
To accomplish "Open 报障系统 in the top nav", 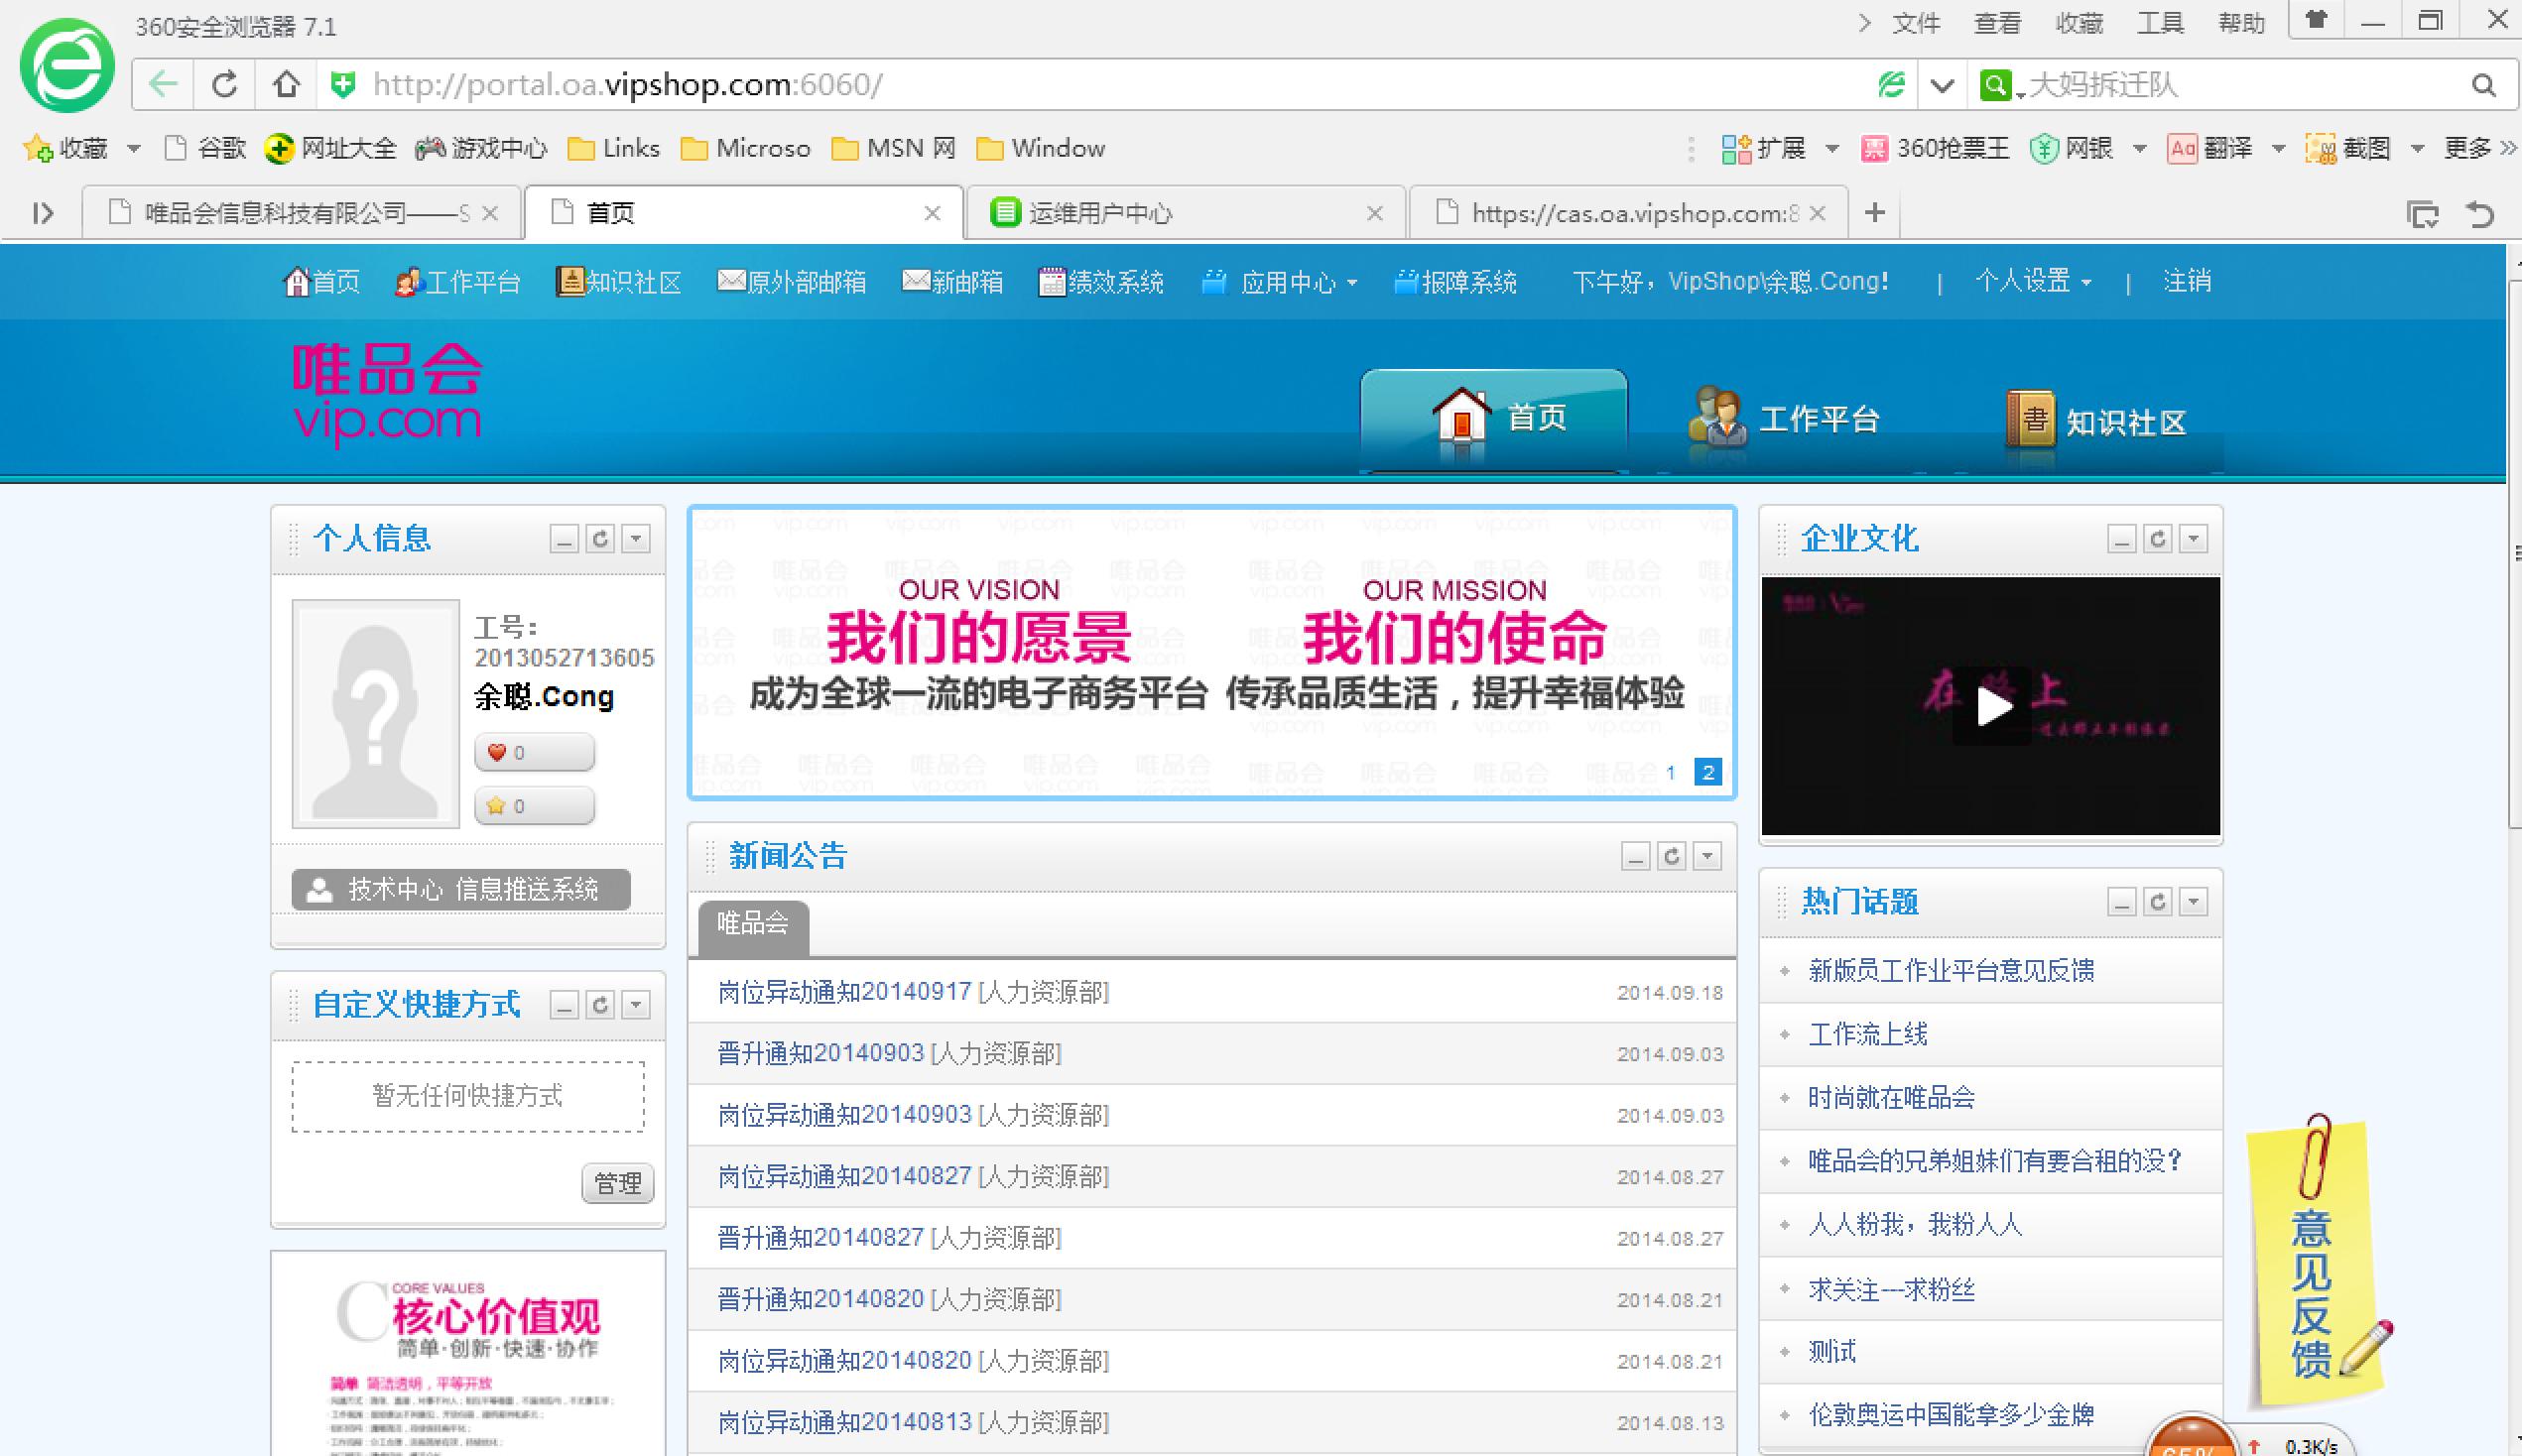I will (1455, 282).
